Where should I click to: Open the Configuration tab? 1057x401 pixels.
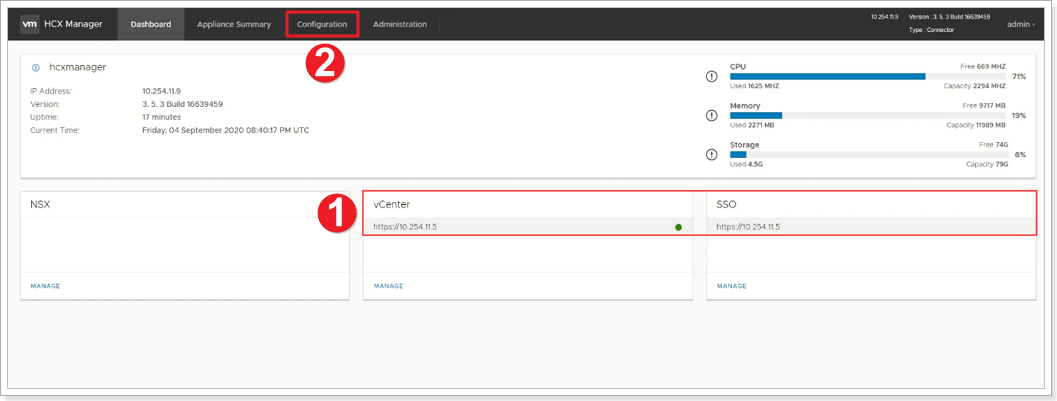point(322,24)
